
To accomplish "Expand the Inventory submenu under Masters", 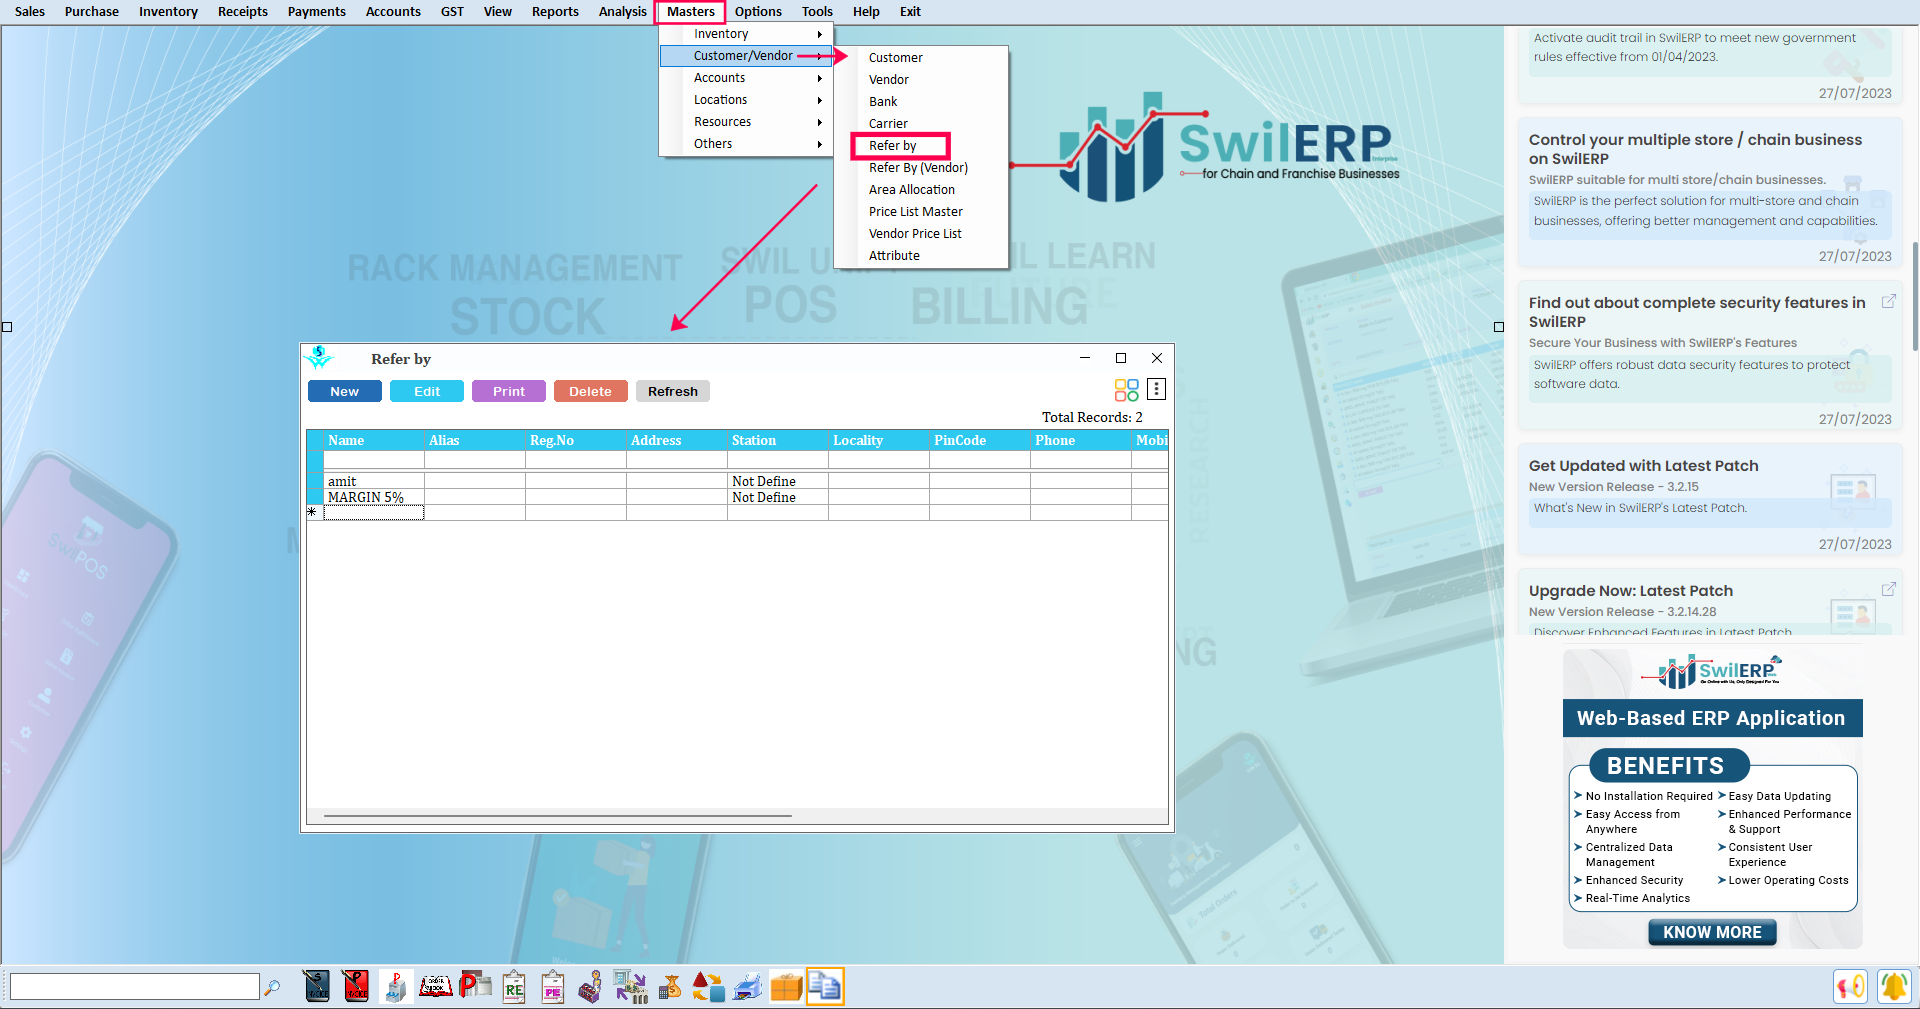I will [746, 34].
